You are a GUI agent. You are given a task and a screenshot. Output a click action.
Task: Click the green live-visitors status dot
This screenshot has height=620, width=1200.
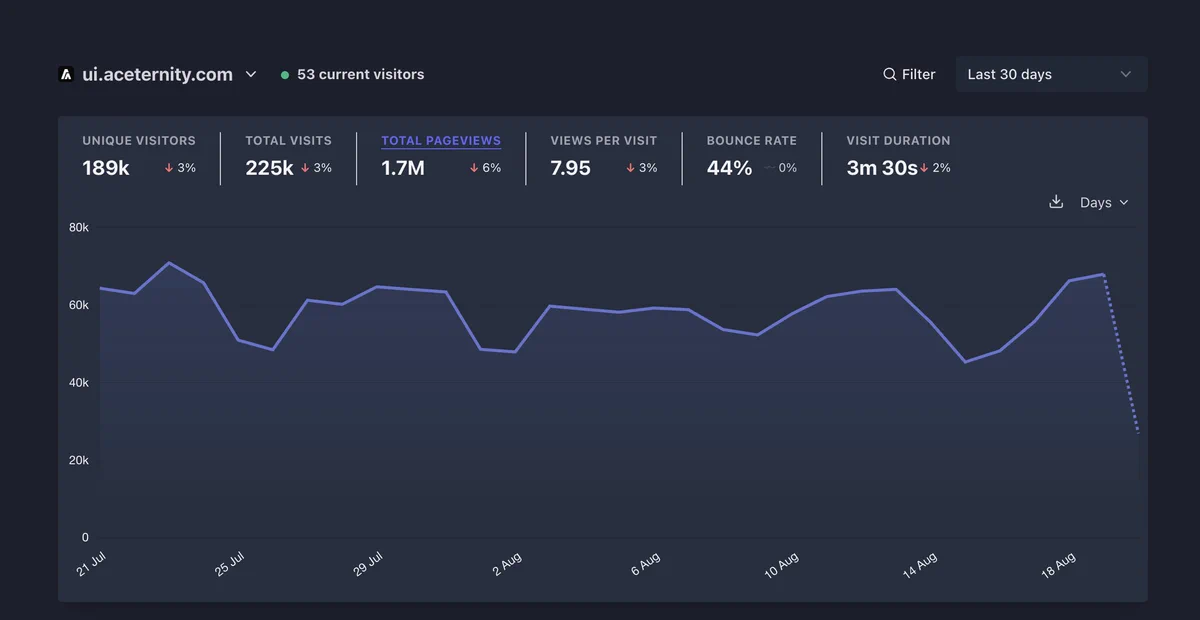(x=285, y=75)
